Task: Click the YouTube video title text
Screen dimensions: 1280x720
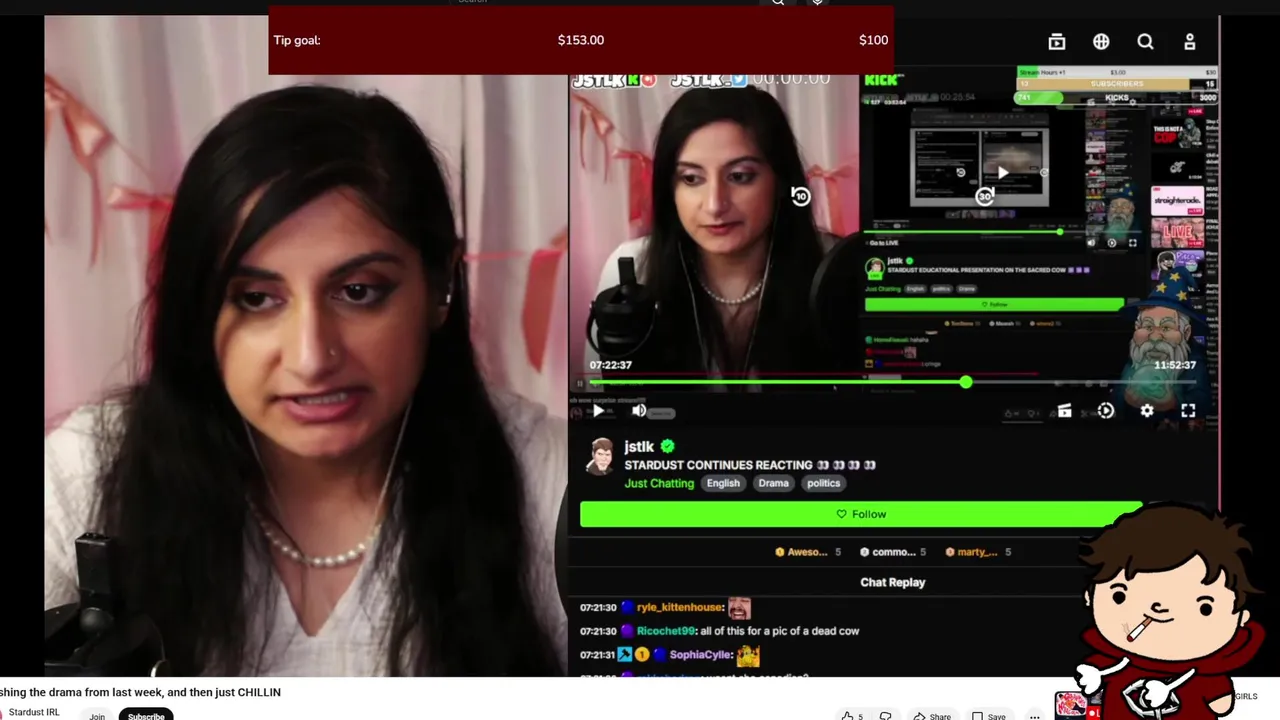Action: (140, 692)
